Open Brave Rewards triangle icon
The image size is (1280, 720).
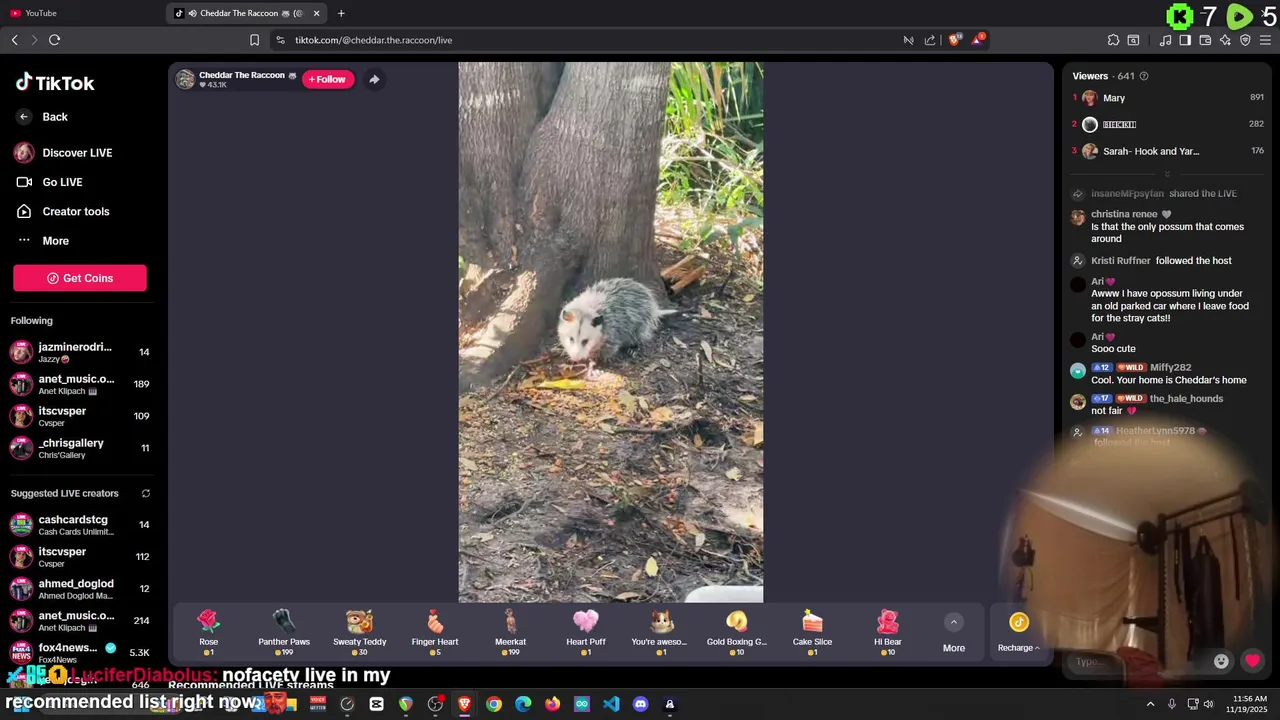[x=978, y=40]
